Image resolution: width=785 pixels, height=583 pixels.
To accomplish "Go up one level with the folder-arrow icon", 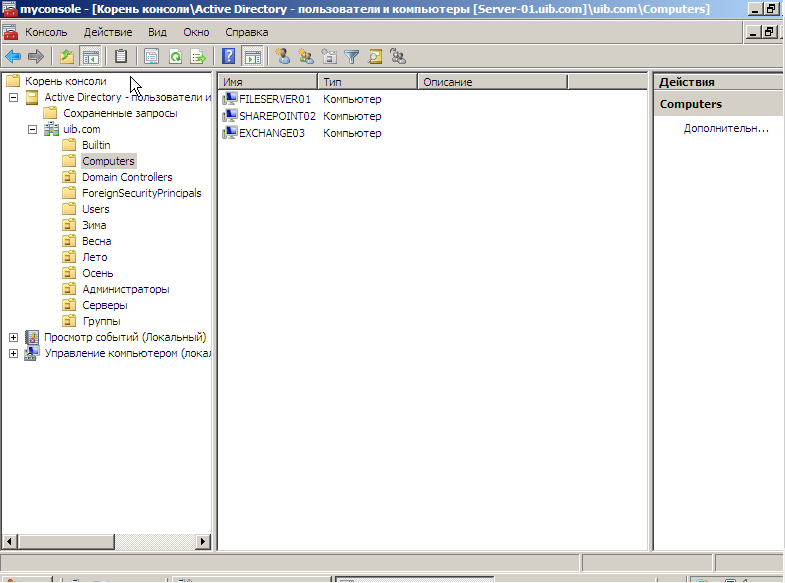I will [x=67, y=57].
